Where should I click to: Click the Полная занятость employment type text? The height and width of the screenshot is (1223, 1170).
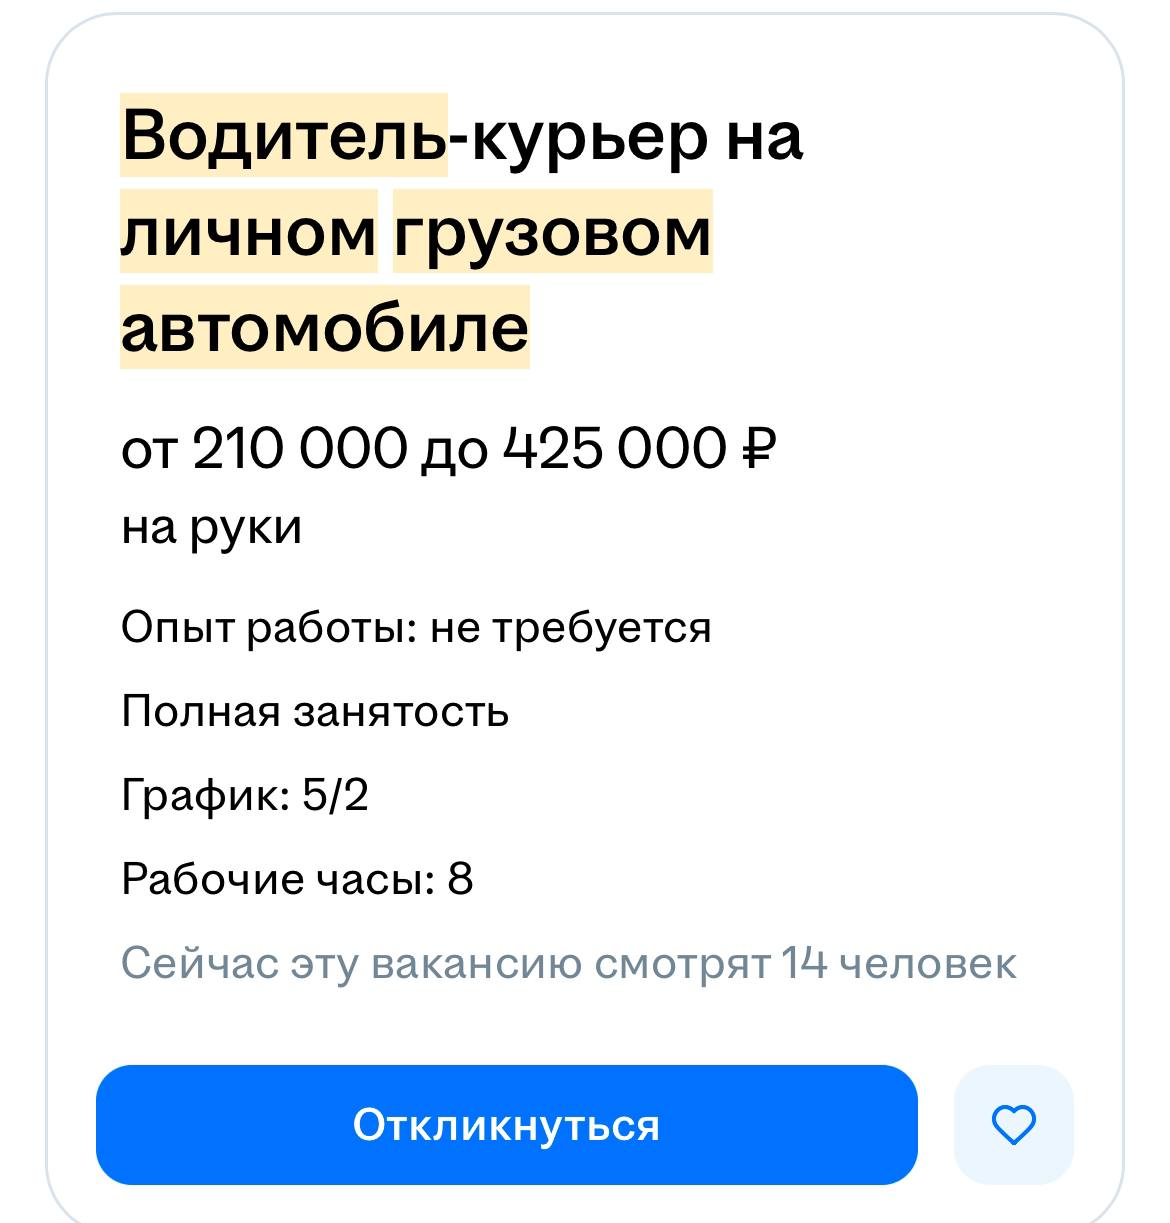coord(315,712)
